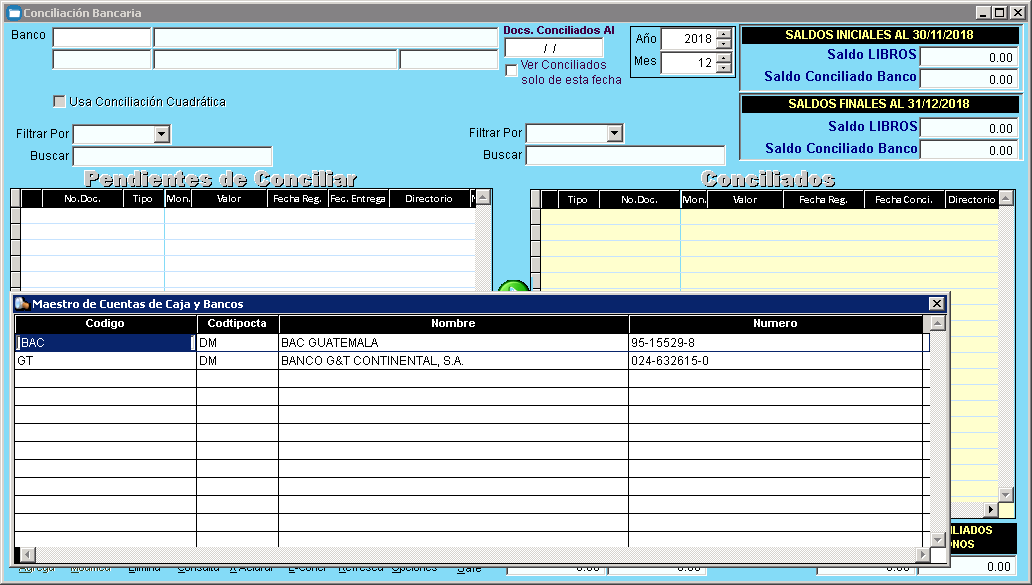Toggle Ver Conciliados solo de esta fecha
1032x585 pixels.
click(512, 70)
